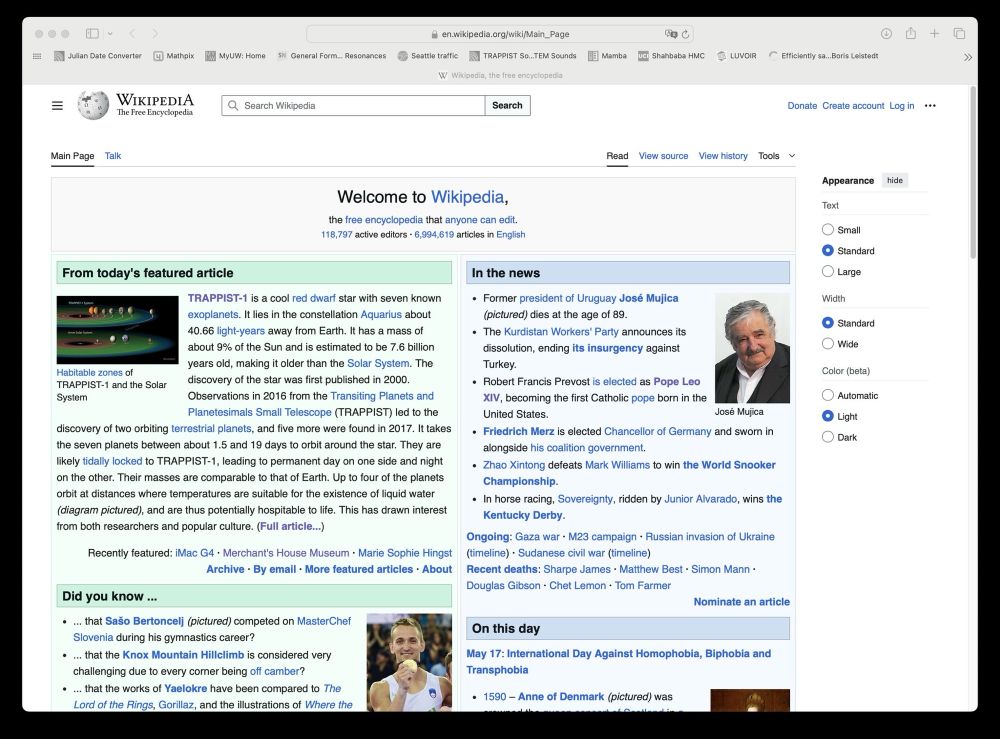Select Automatic color radio
The height and width of the screenshot is (739, 1000).
pyautogui.click(x=828, y=395)
